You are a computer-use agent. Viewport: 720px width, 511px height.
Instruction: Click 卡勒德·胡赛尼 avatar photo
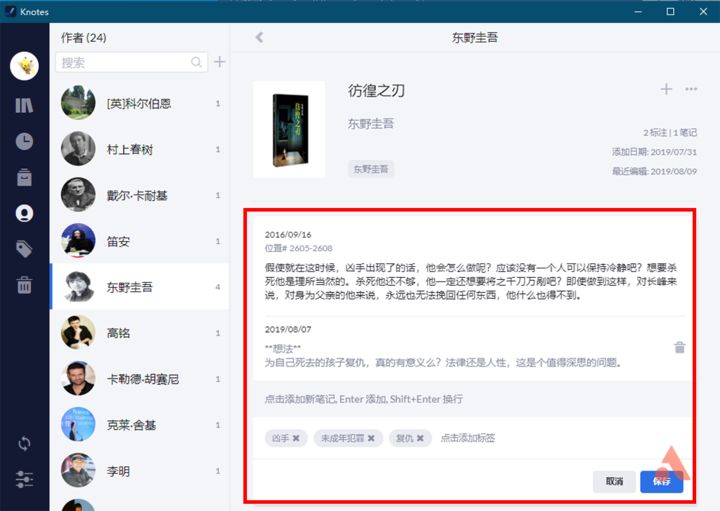pos(78,378)
